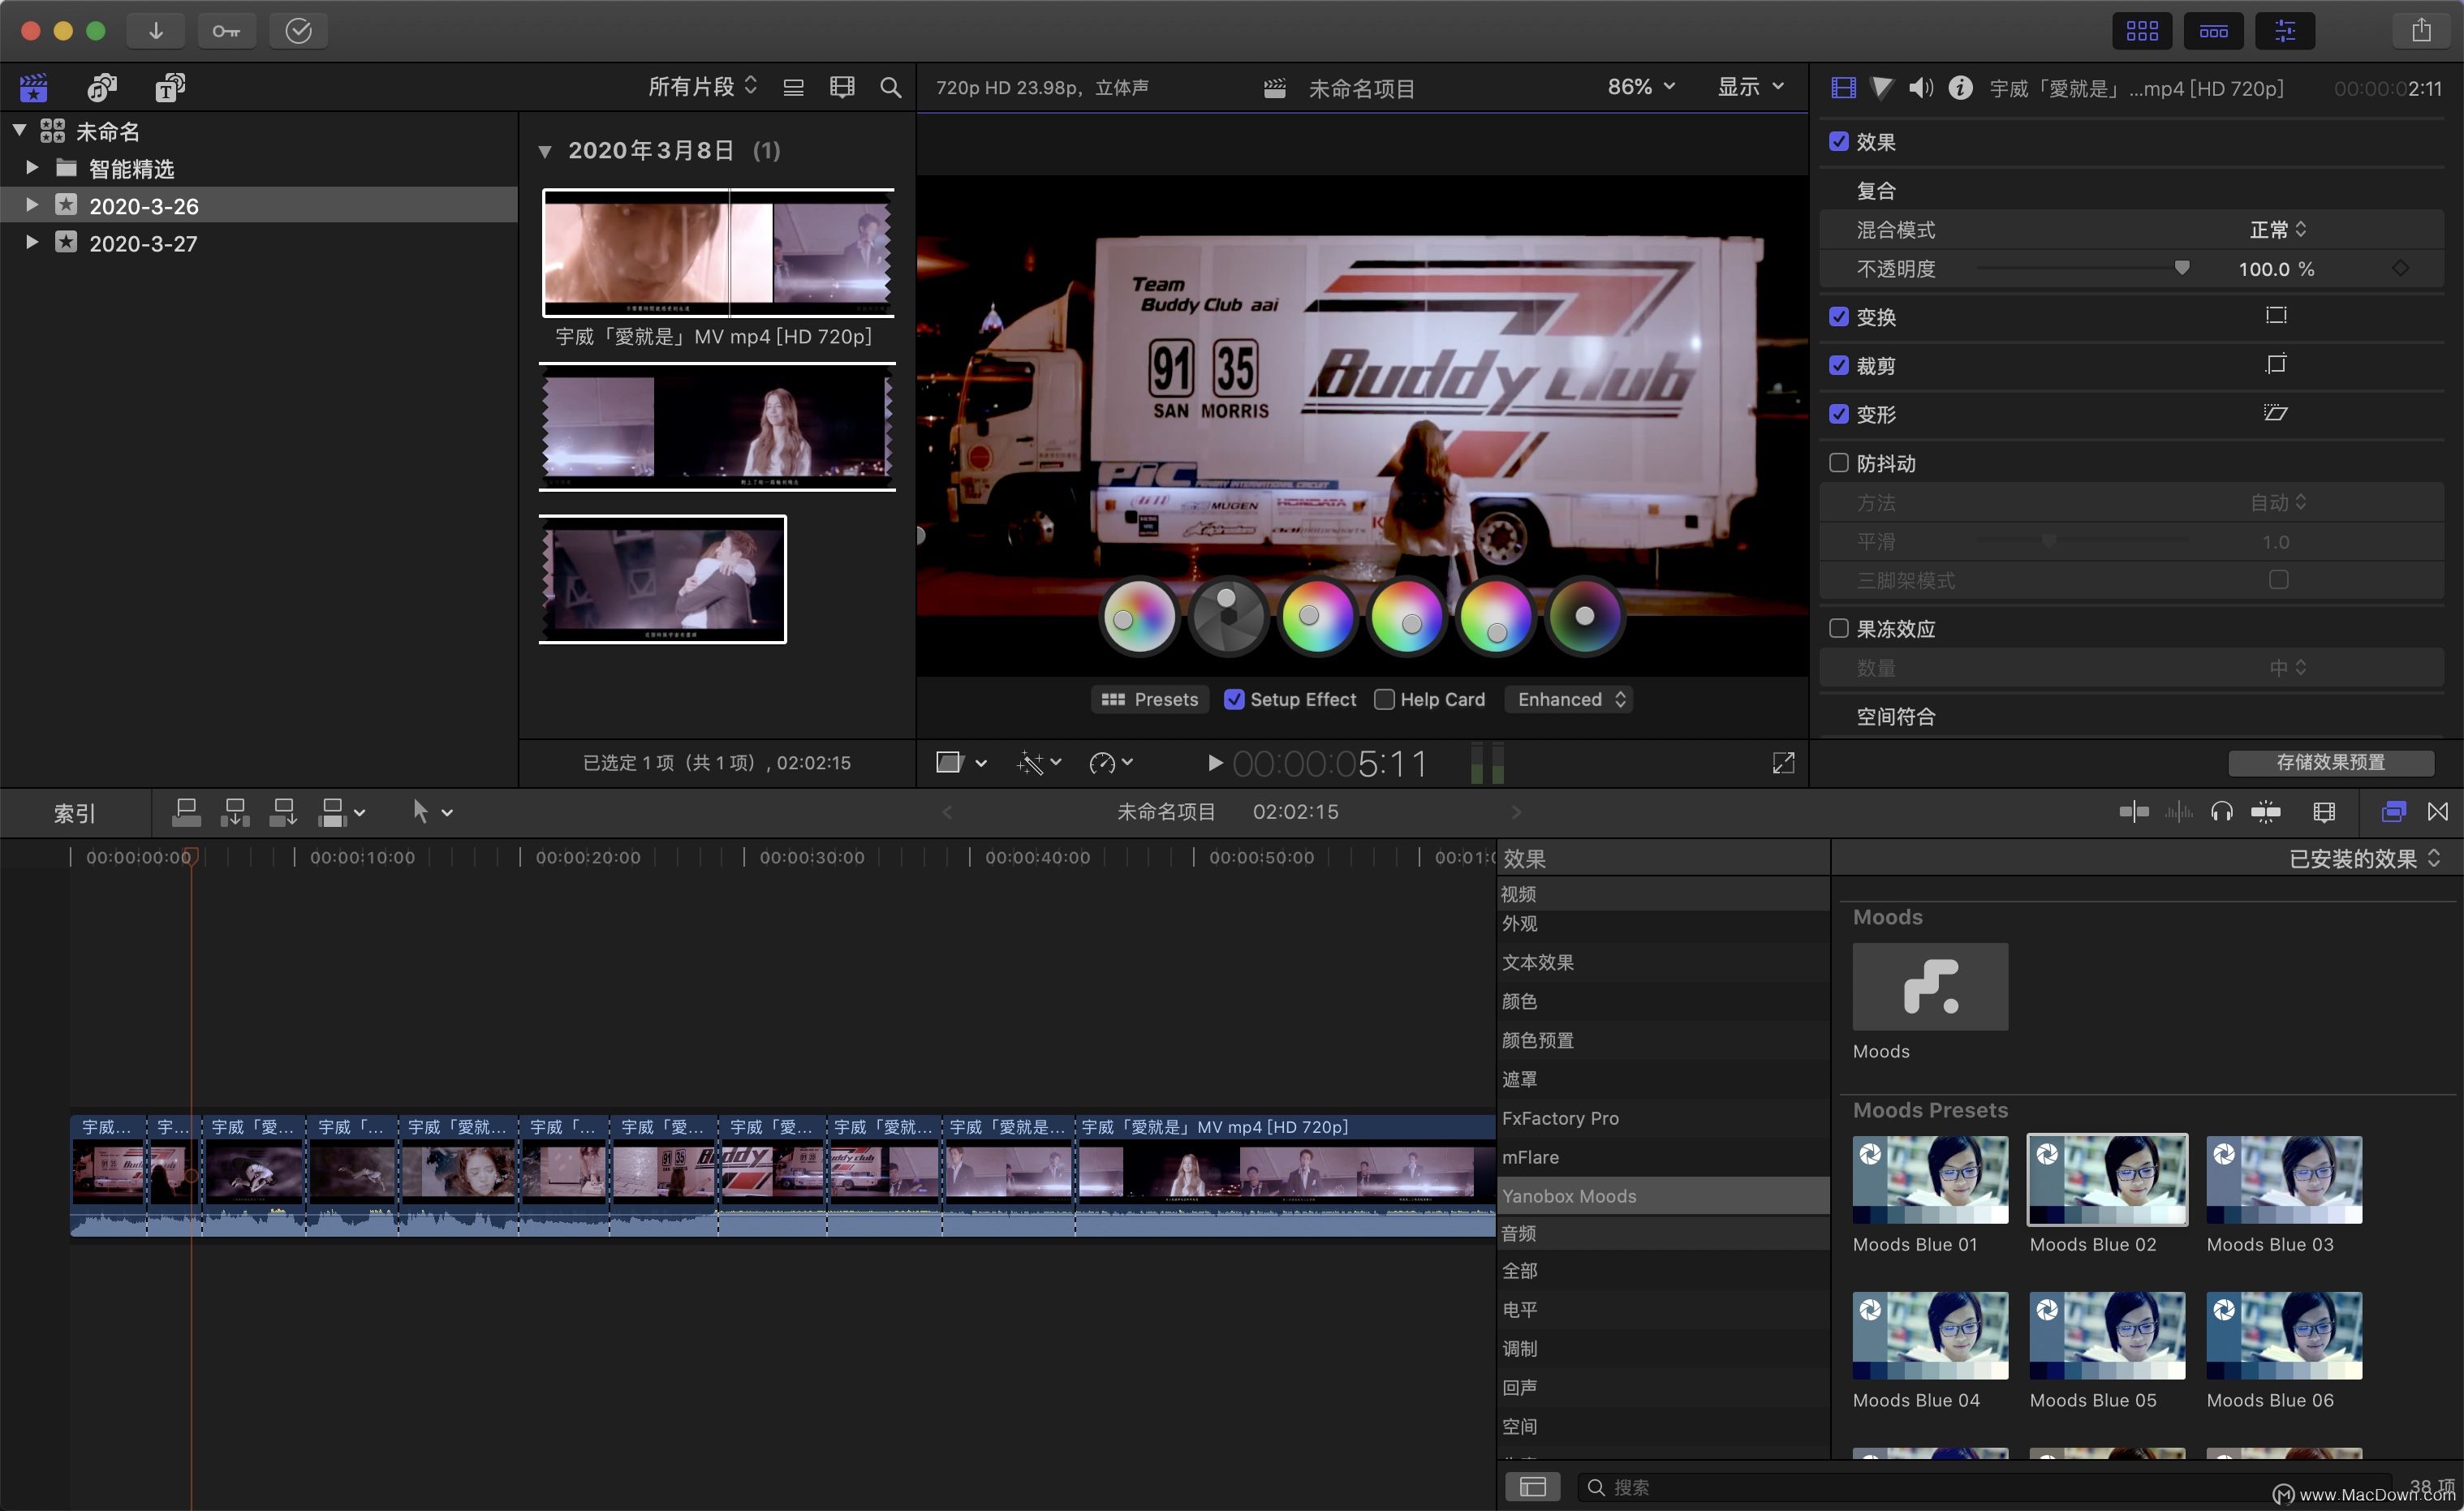Open the audio inspector speaker icon
Viewport: 2464px width, 1511px height.
tap(1920, 88)
